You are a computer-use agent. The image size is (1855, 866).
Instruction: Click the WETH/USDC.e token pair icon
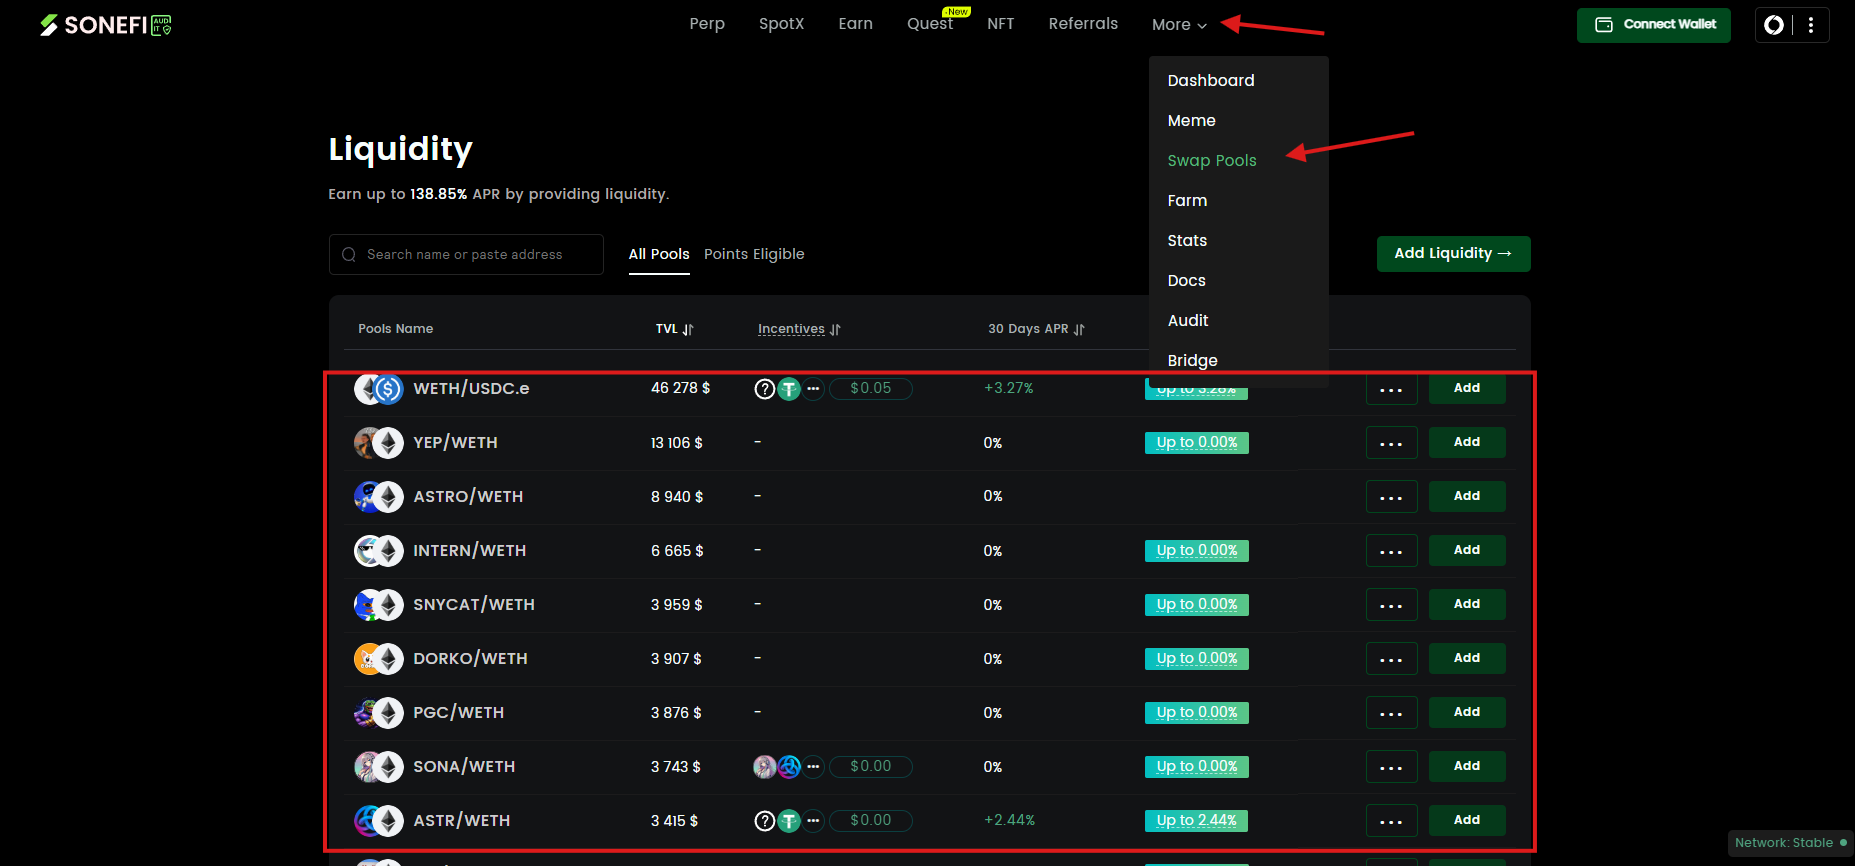378,389
